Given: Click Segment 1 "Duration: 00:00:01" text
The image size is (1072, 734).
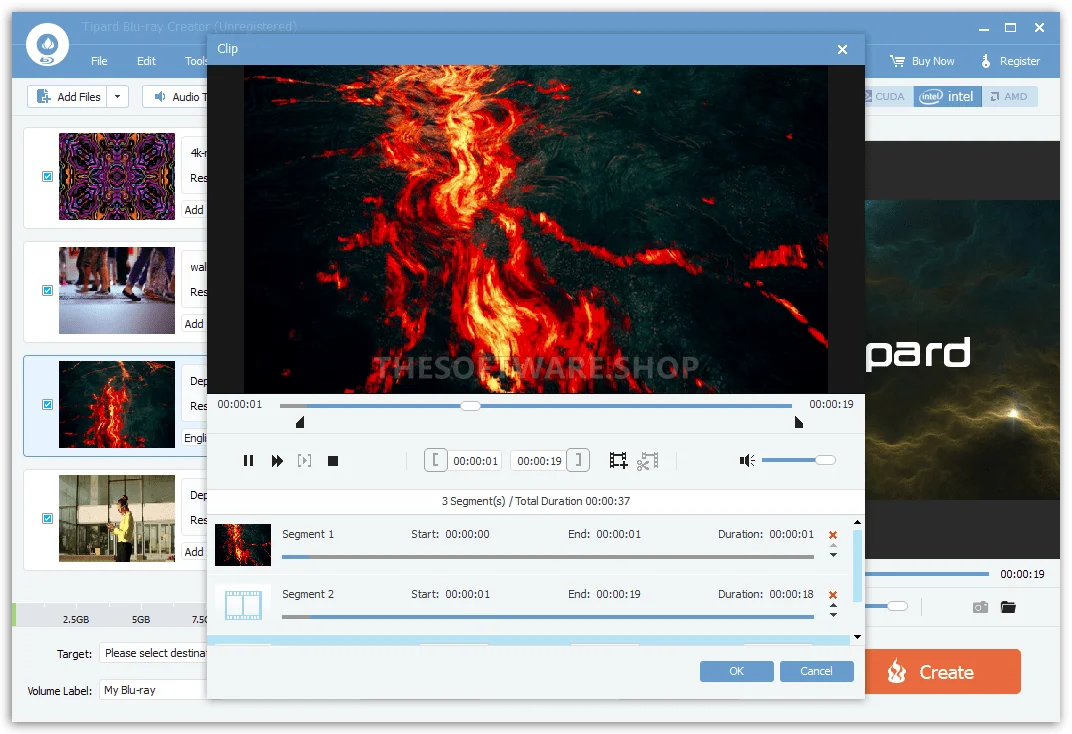Looking at the screenshot, I should (766, 534).
